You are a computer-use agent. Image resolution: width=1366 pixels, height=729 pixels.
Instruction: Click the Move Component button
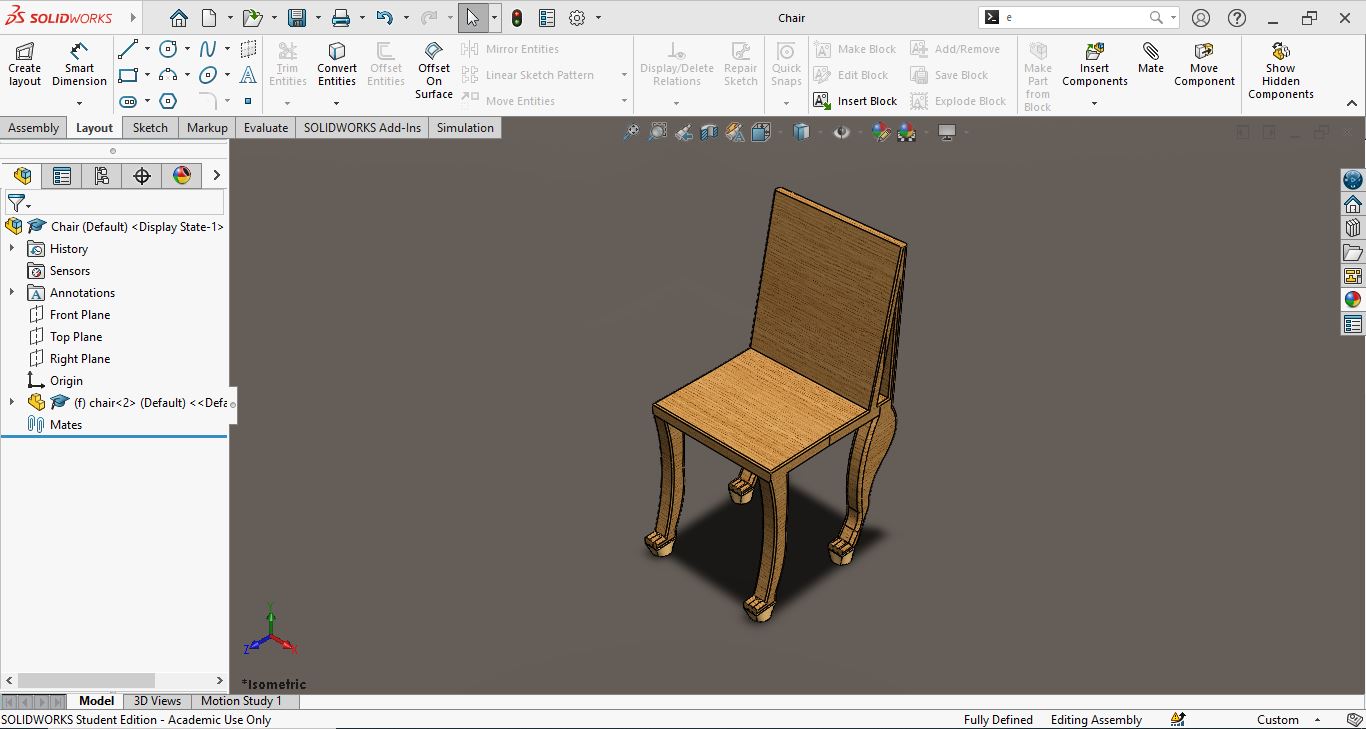1204,64
